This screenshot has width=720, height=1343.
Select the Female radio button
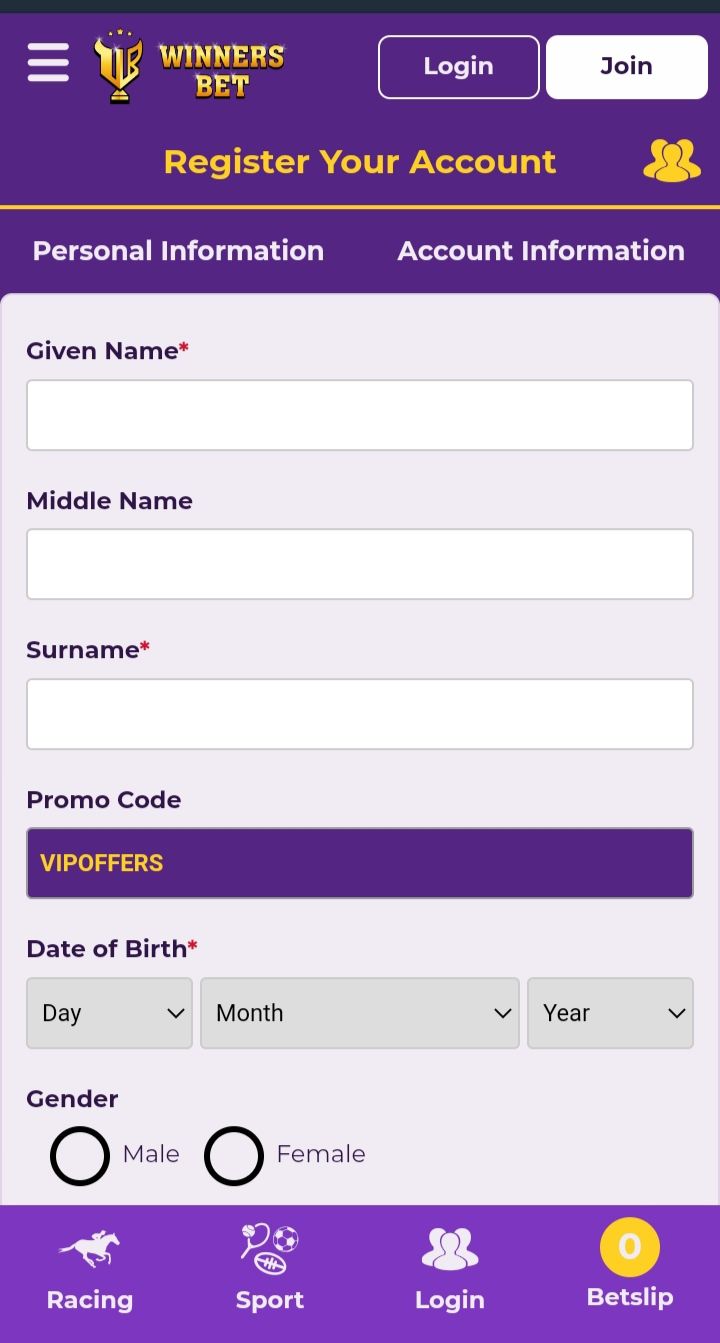(x=234, y=1155)
